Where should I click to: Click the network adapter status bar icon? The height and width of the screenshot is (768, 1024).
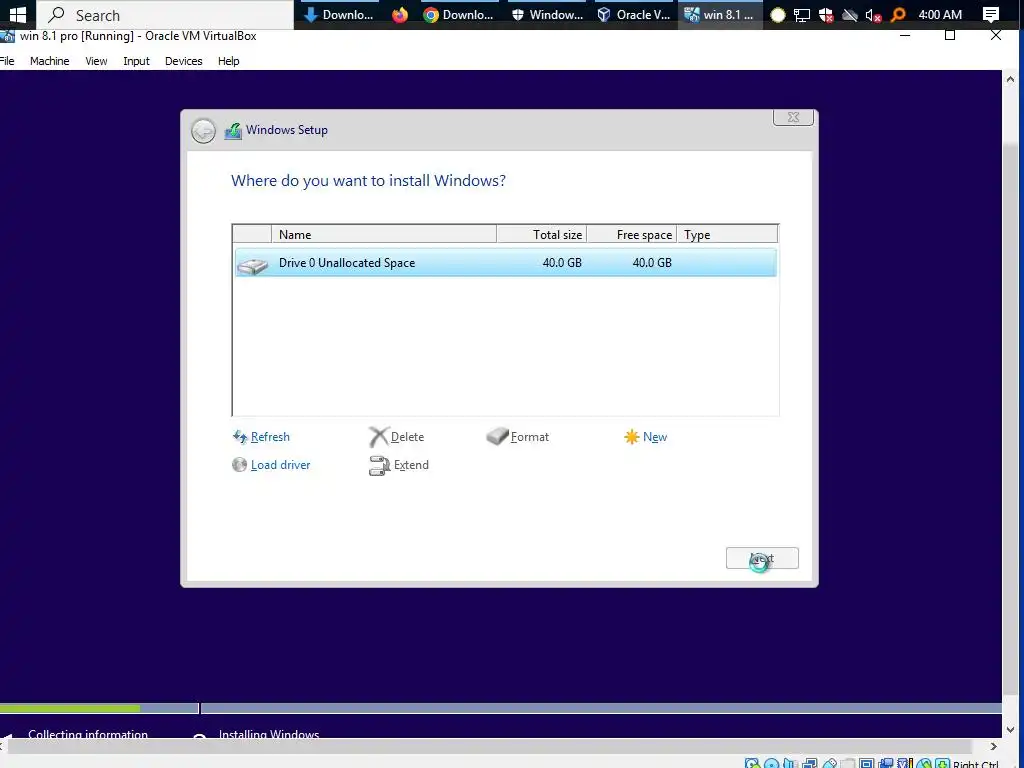810,763
